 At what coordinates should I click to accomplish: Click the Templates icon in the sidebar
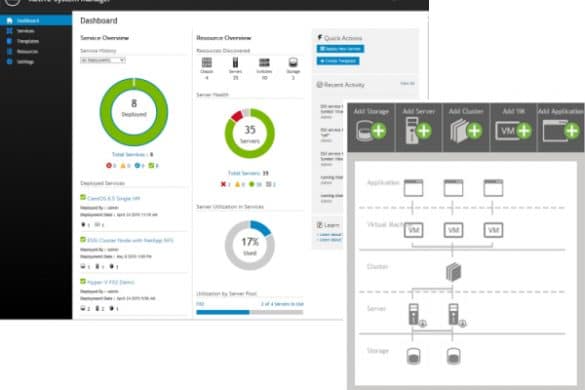tap(9, 41)
